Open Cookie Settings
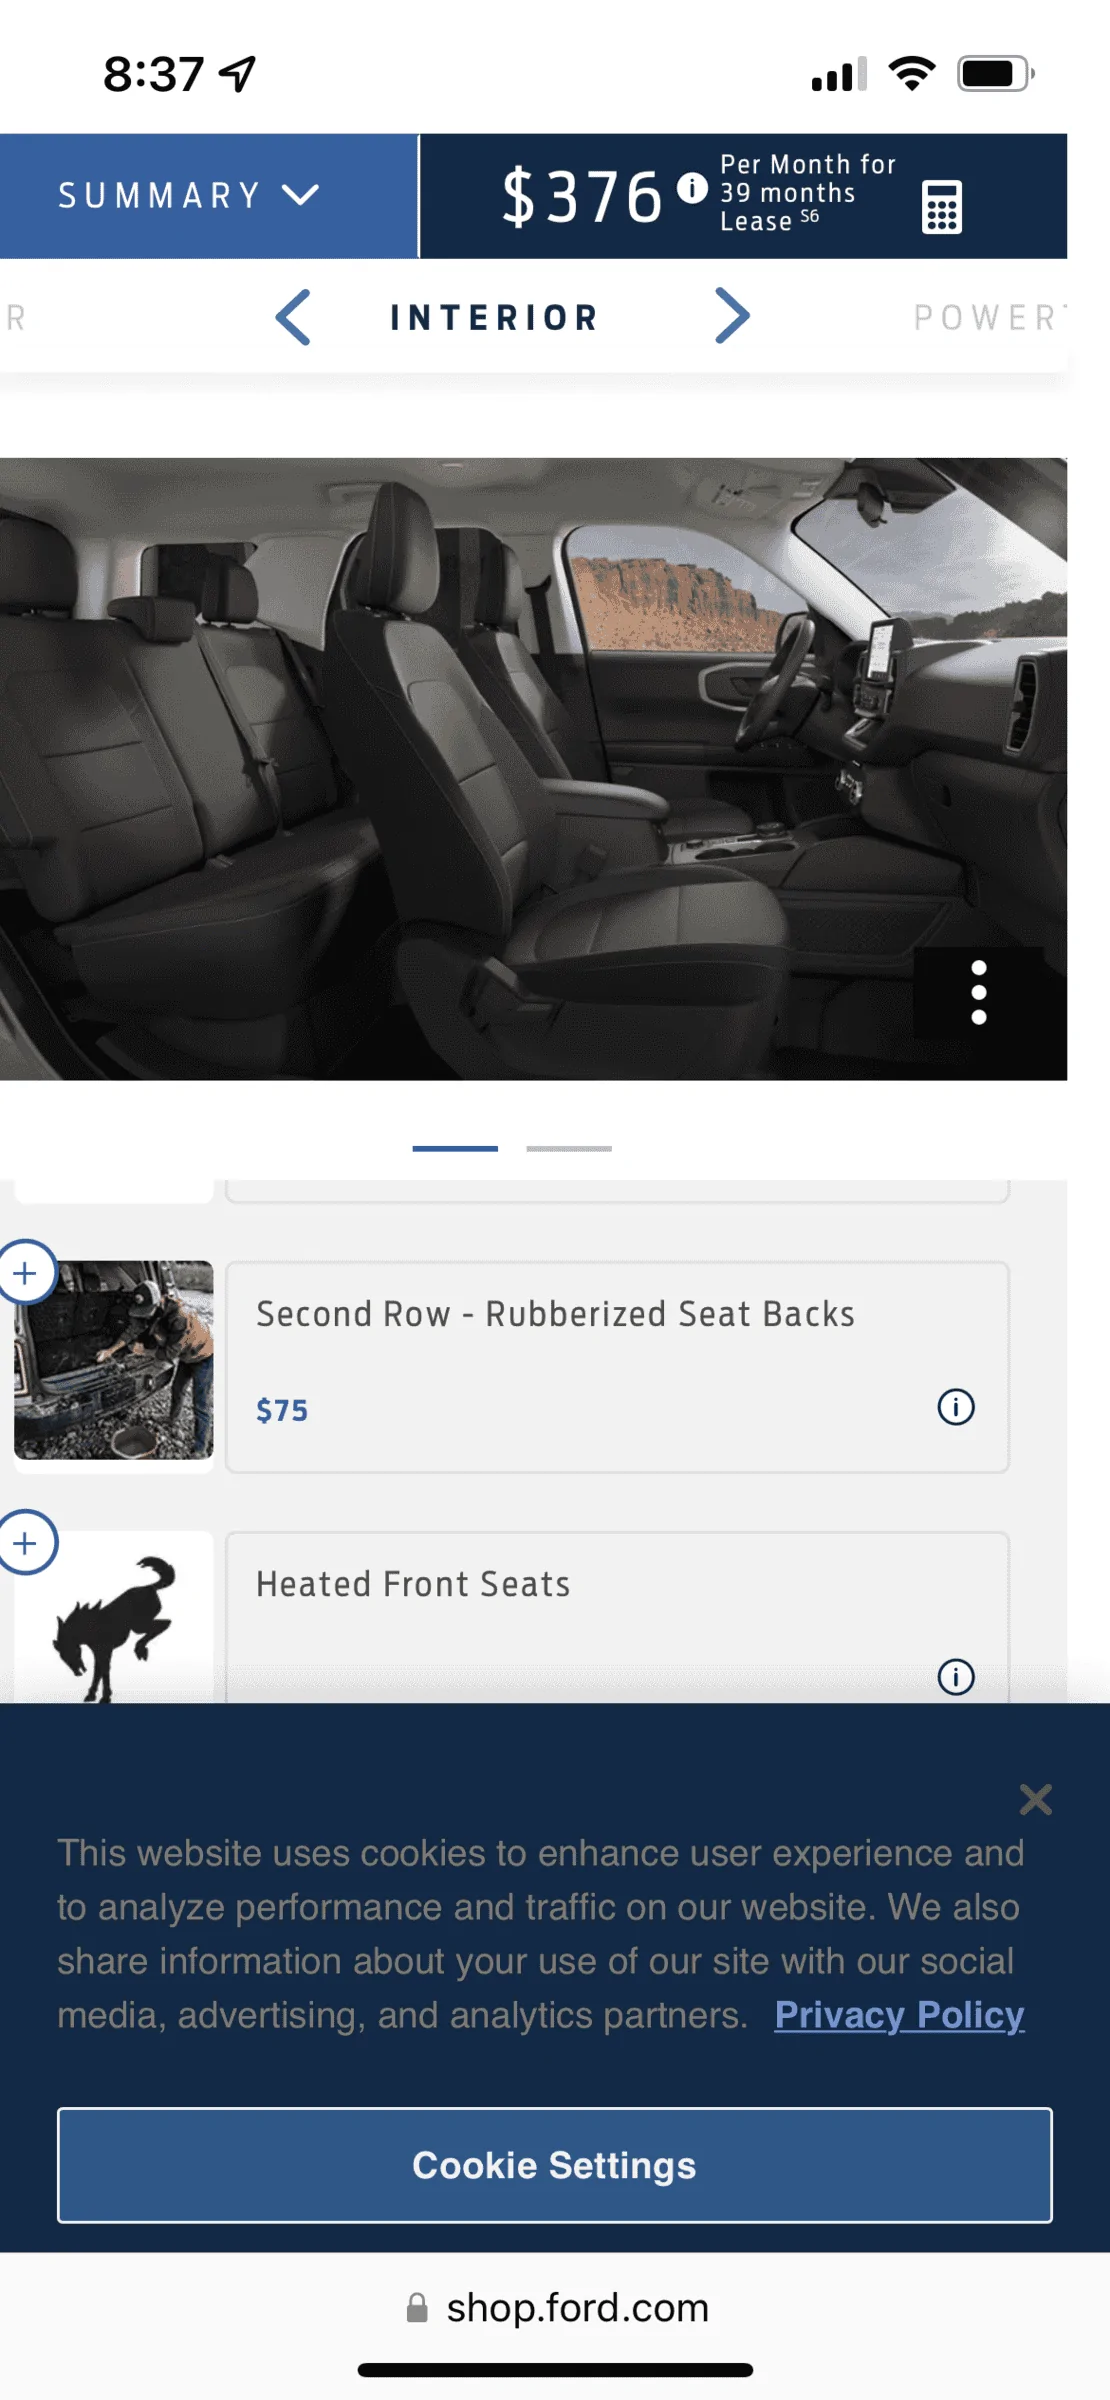Screen dimensions: 1110x2400 click(x=555, y=2165)
